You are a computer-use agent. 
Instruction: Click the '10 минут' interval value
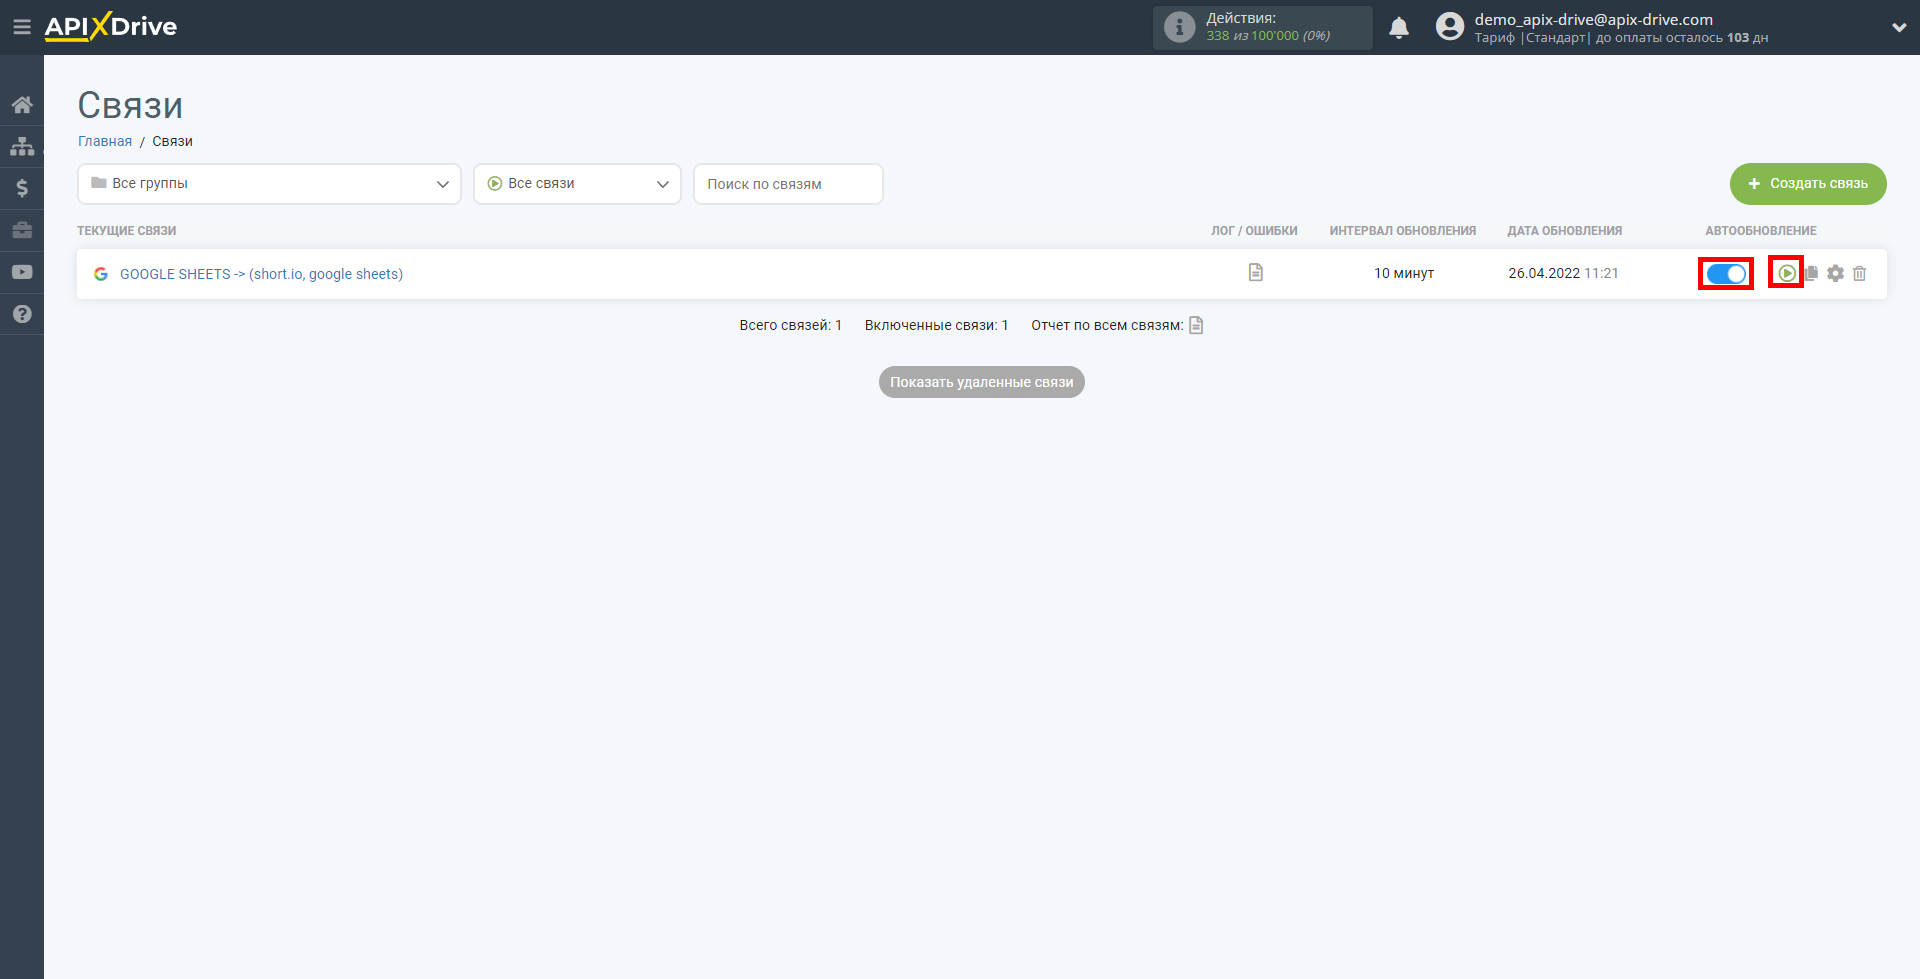[1404, 273]
